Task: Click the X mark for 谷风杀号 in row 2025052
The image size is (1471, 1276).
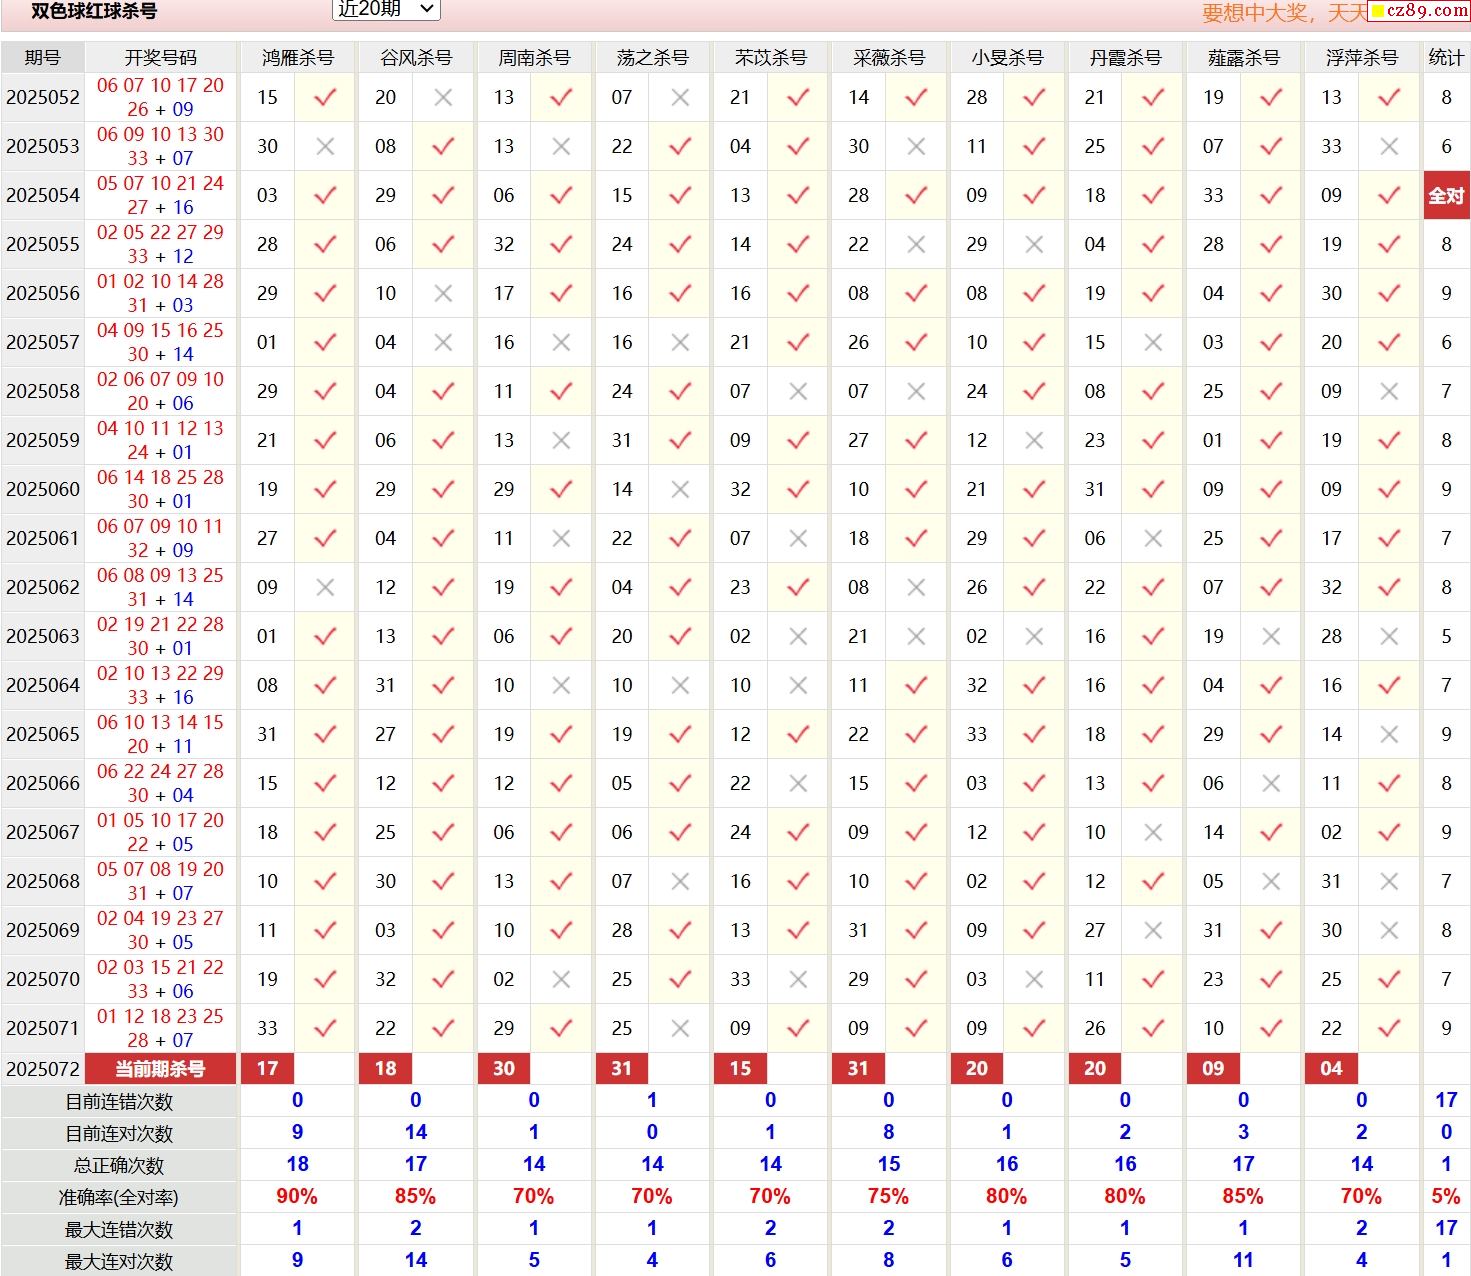Action: point(443,97)
